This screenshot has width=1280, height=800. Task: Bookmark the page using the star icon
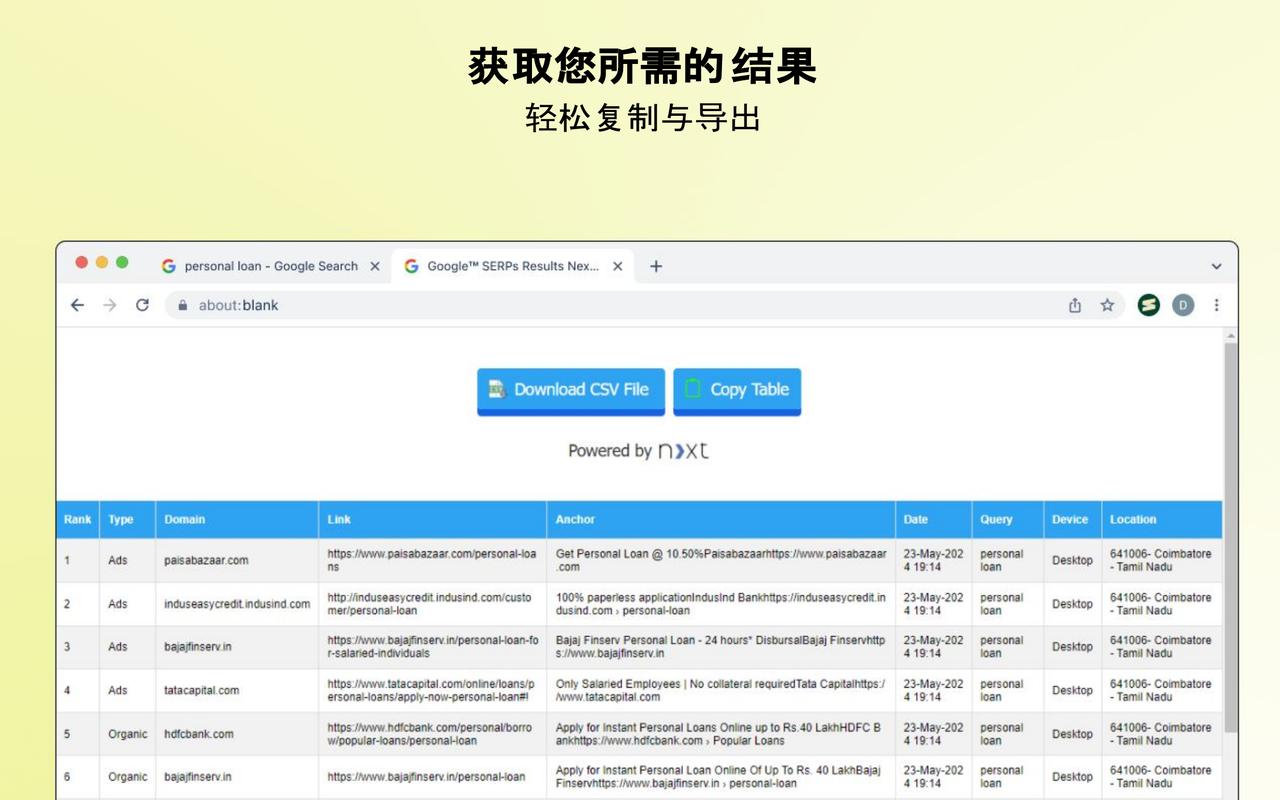click(x=1107, y=305)
